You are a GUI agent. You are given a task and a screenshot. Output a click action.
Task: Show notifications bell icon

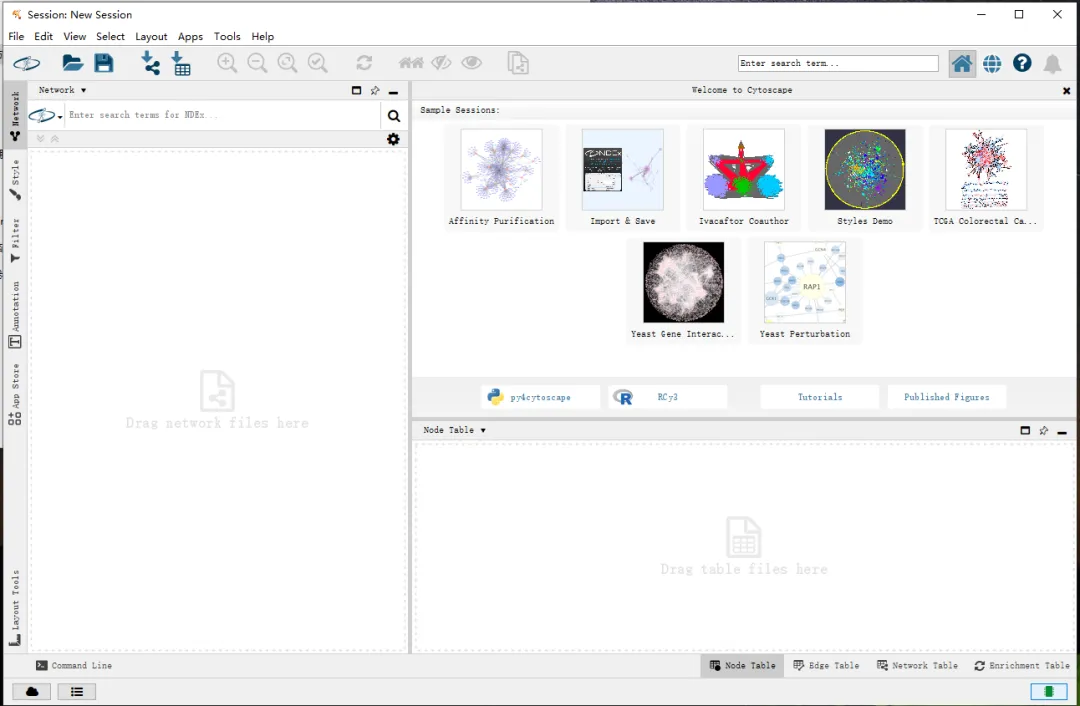pos(1052,64)
